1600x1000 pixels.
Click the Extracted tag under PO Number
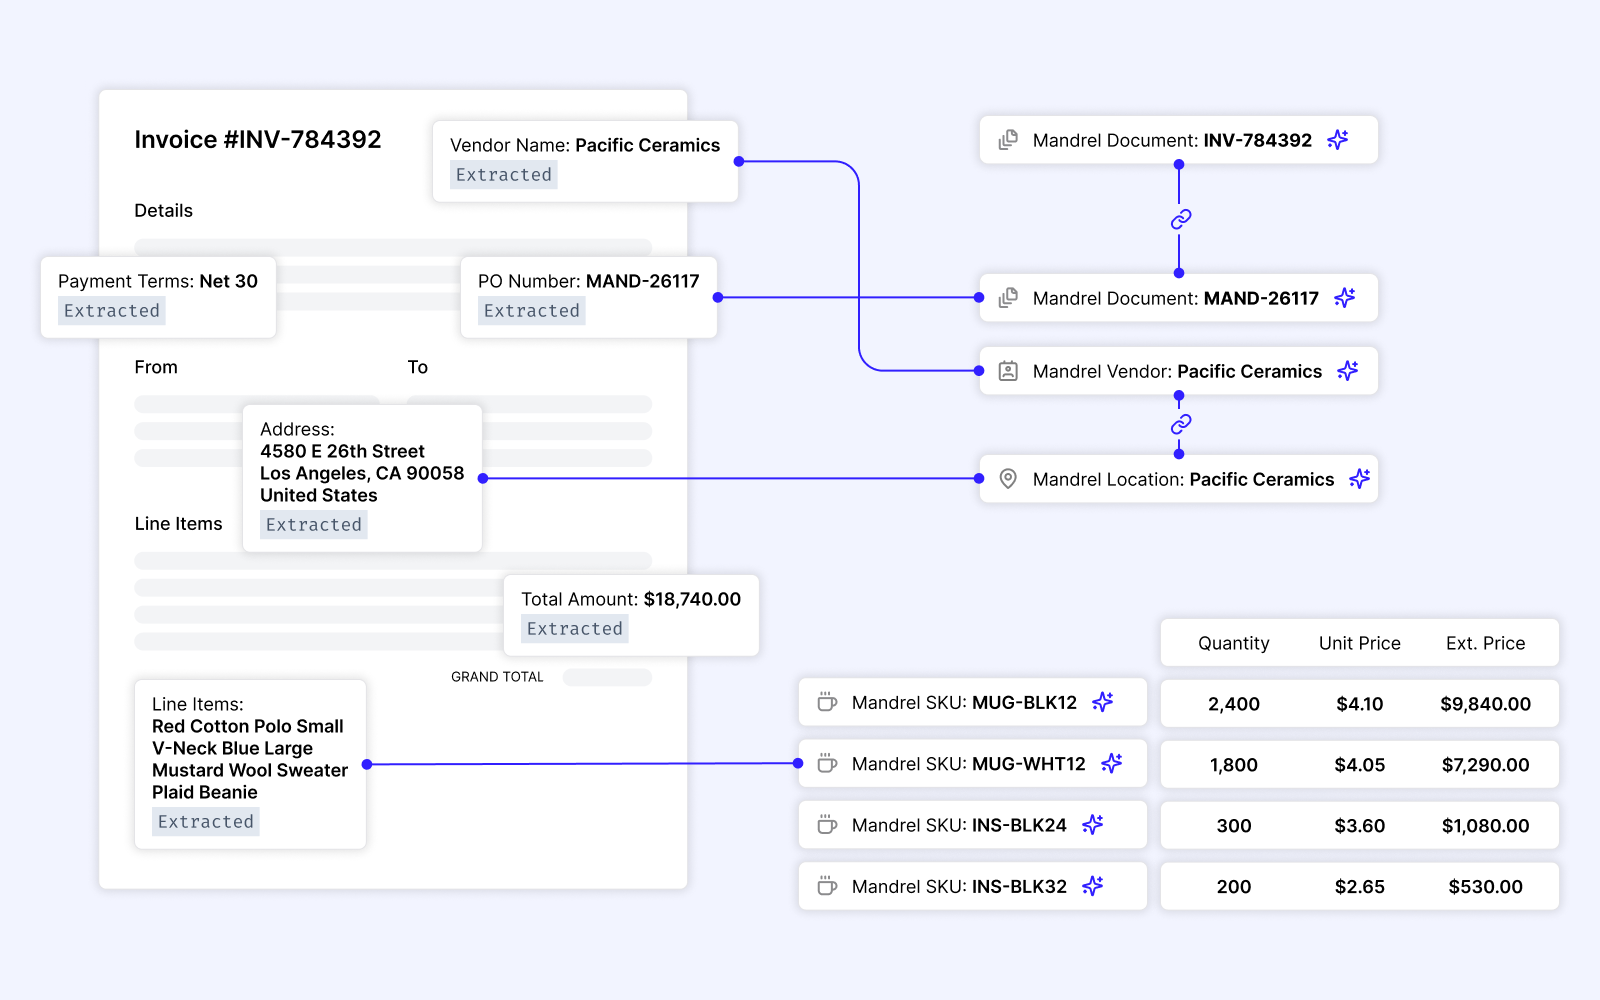tap(531, 310)
